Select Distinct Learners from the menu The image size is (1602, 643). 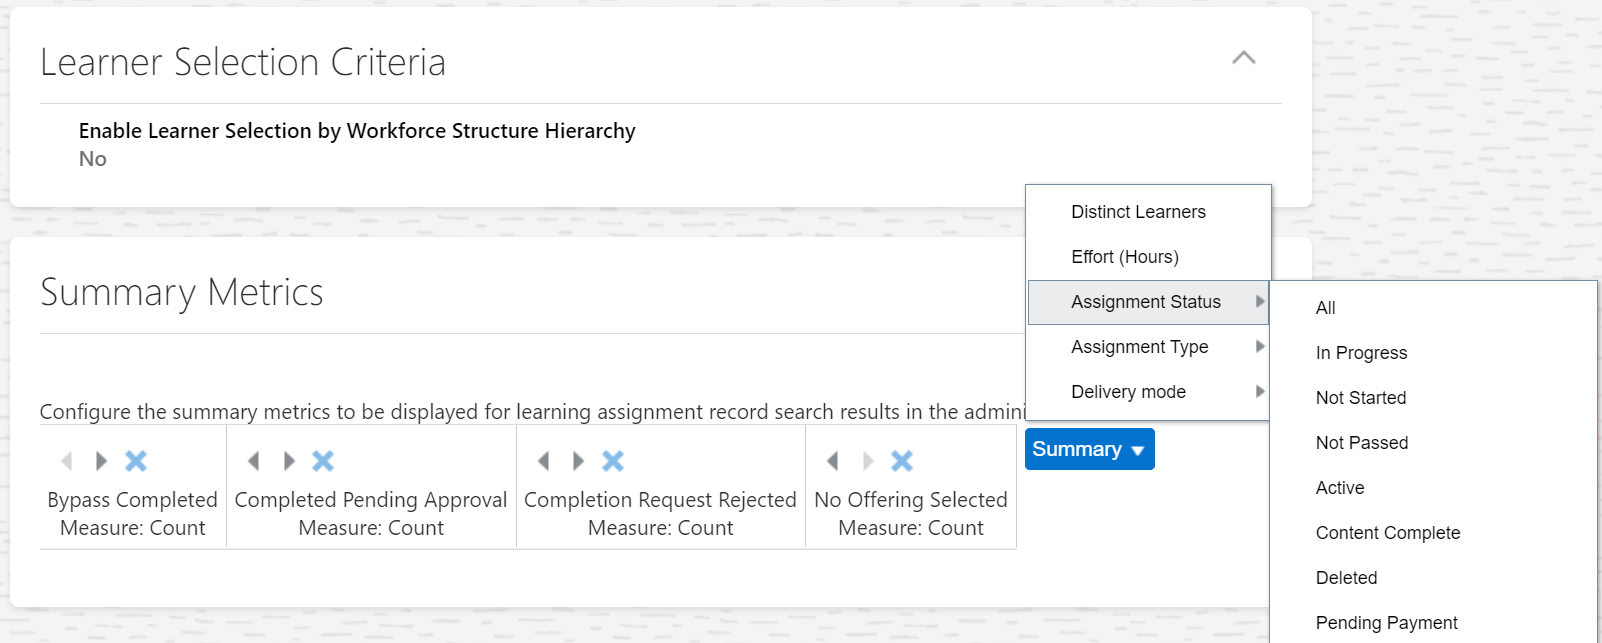pos(1138,212)
